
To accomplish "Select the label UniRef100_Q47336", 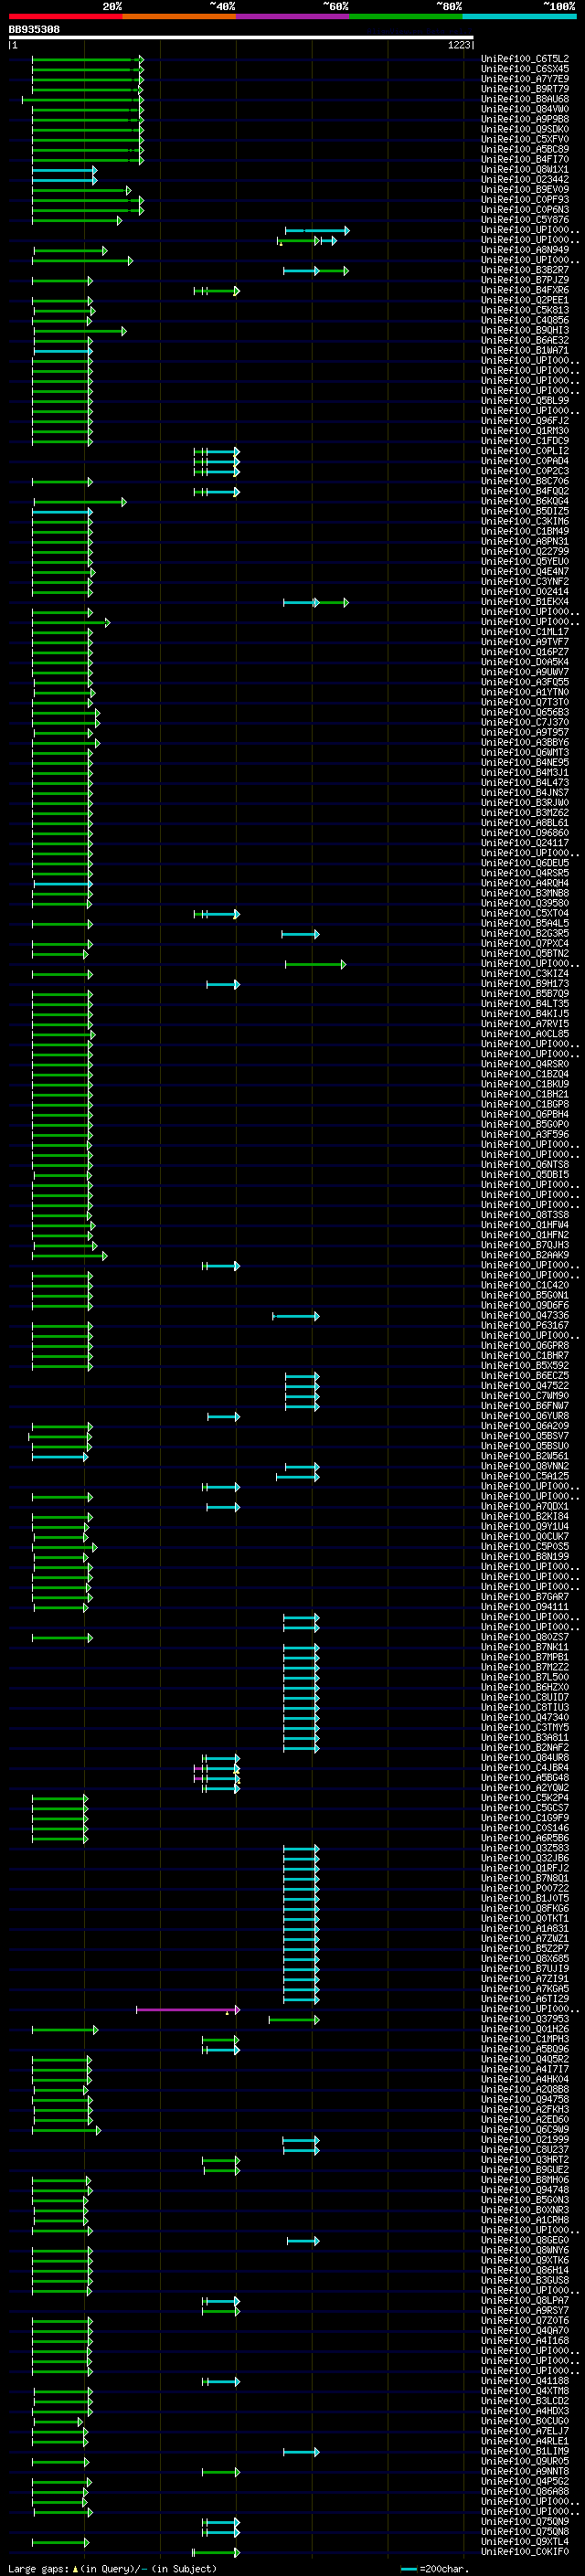I will point(525,1316).
